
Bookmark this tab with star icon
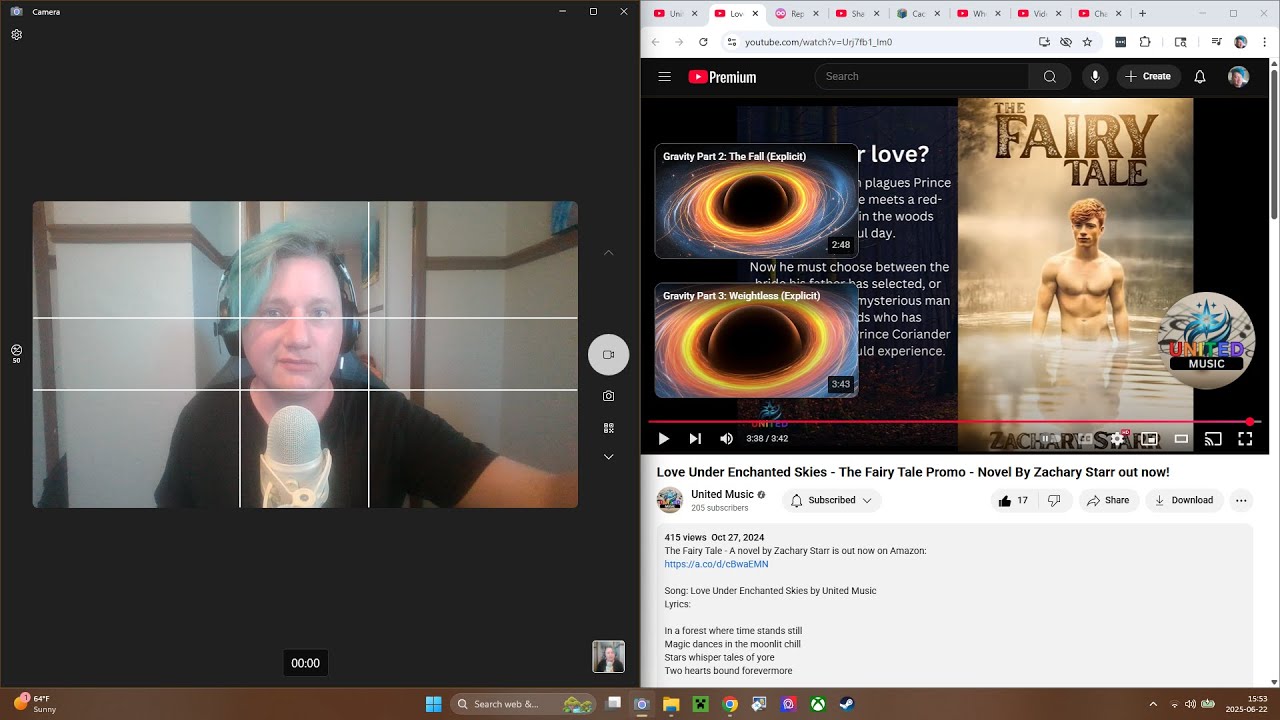pos(1087,42)
